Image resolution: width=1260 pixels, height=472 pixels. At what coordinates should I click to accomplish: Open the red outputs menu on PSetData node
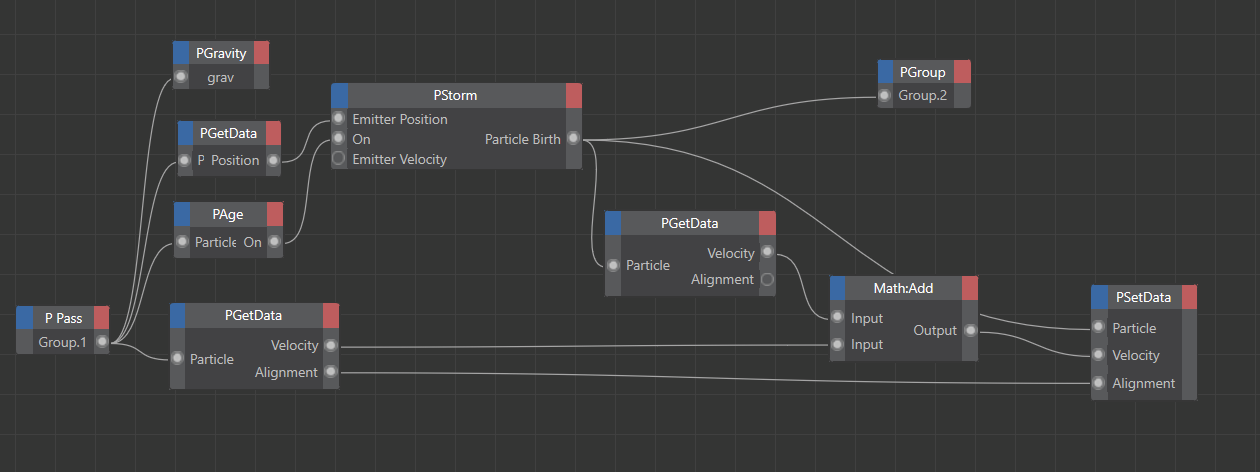pyautogui.click(x=1189, y=297)
